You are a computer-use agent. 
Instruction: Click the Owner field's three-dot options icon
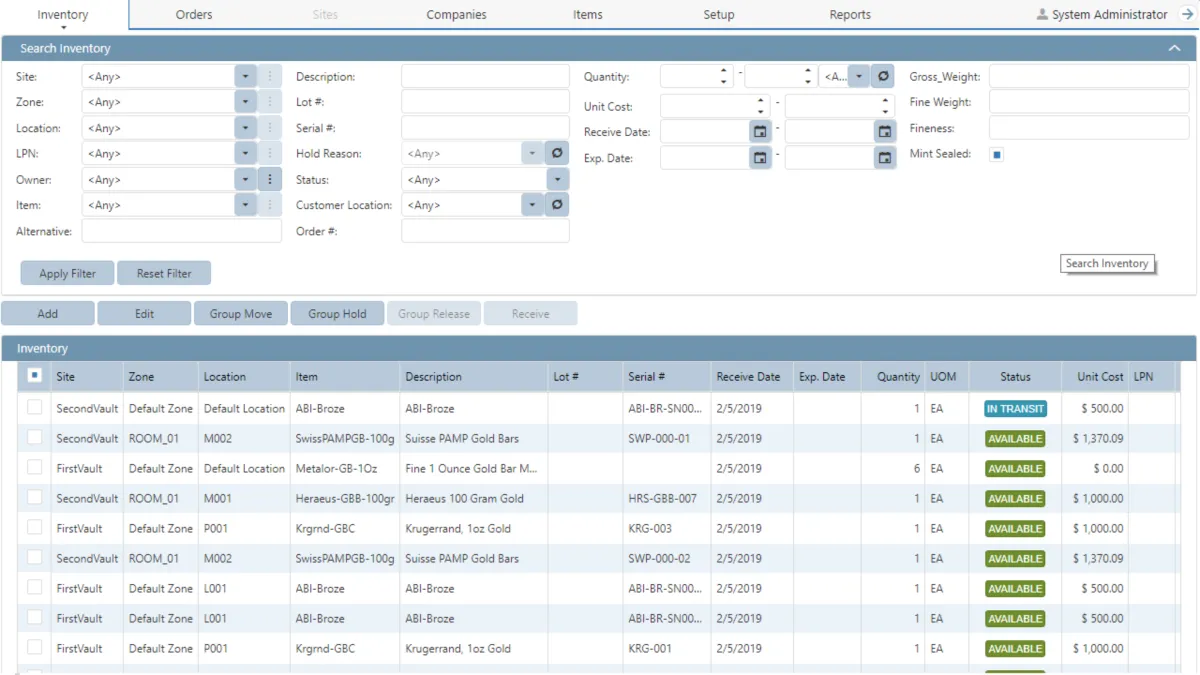pyautogui.click(x=269, y=180)
